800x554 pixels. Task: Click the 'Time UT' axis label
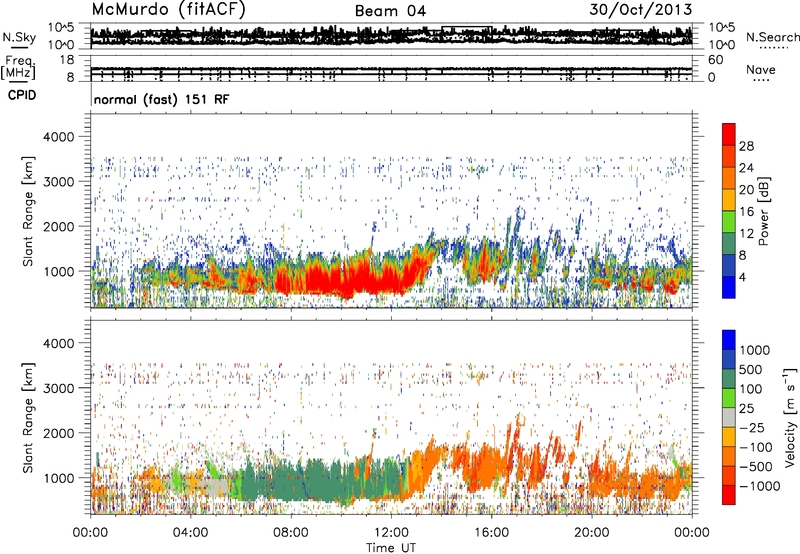click(391, 548)
